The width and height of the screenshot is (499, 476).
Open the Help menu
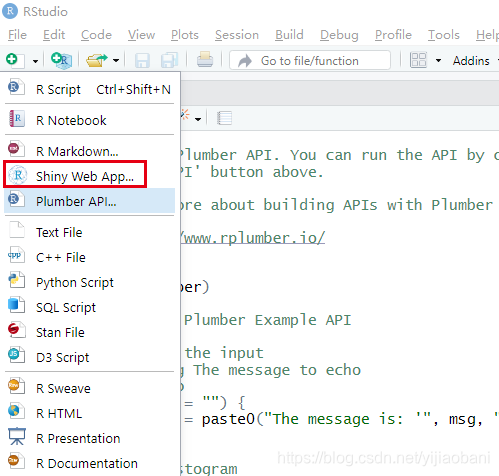point(487,35)
